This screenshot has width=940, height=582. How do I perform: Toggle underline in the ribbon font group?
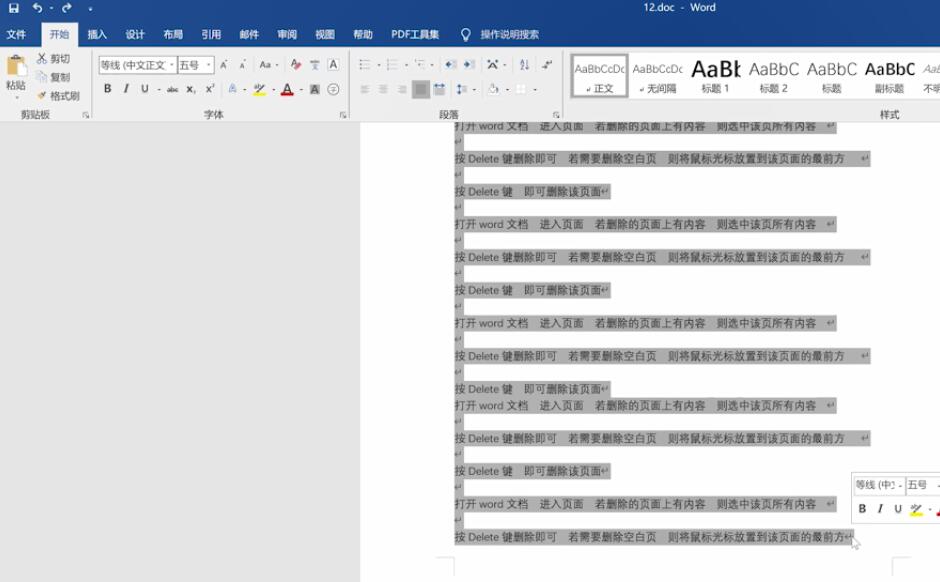[x=144, y=89]
